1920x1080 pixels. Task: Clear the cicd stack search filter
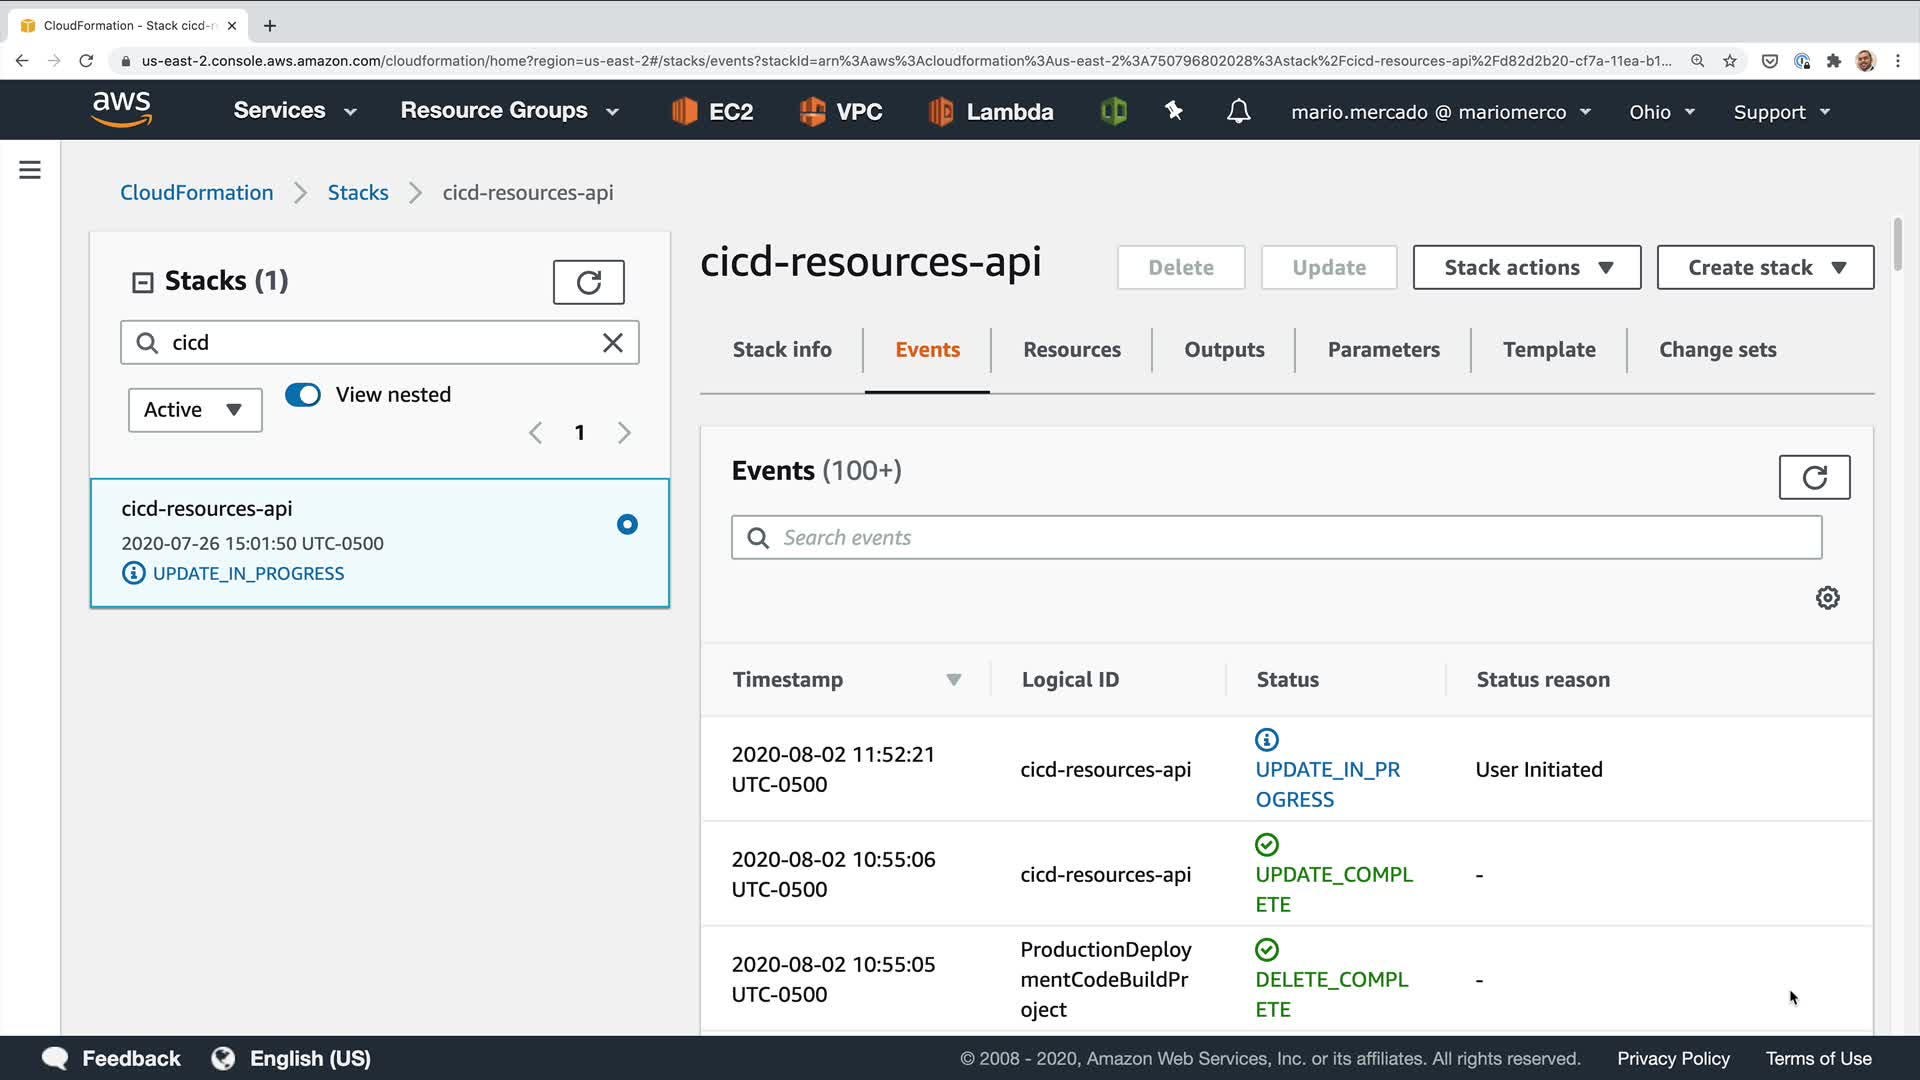tap(613, 343)
